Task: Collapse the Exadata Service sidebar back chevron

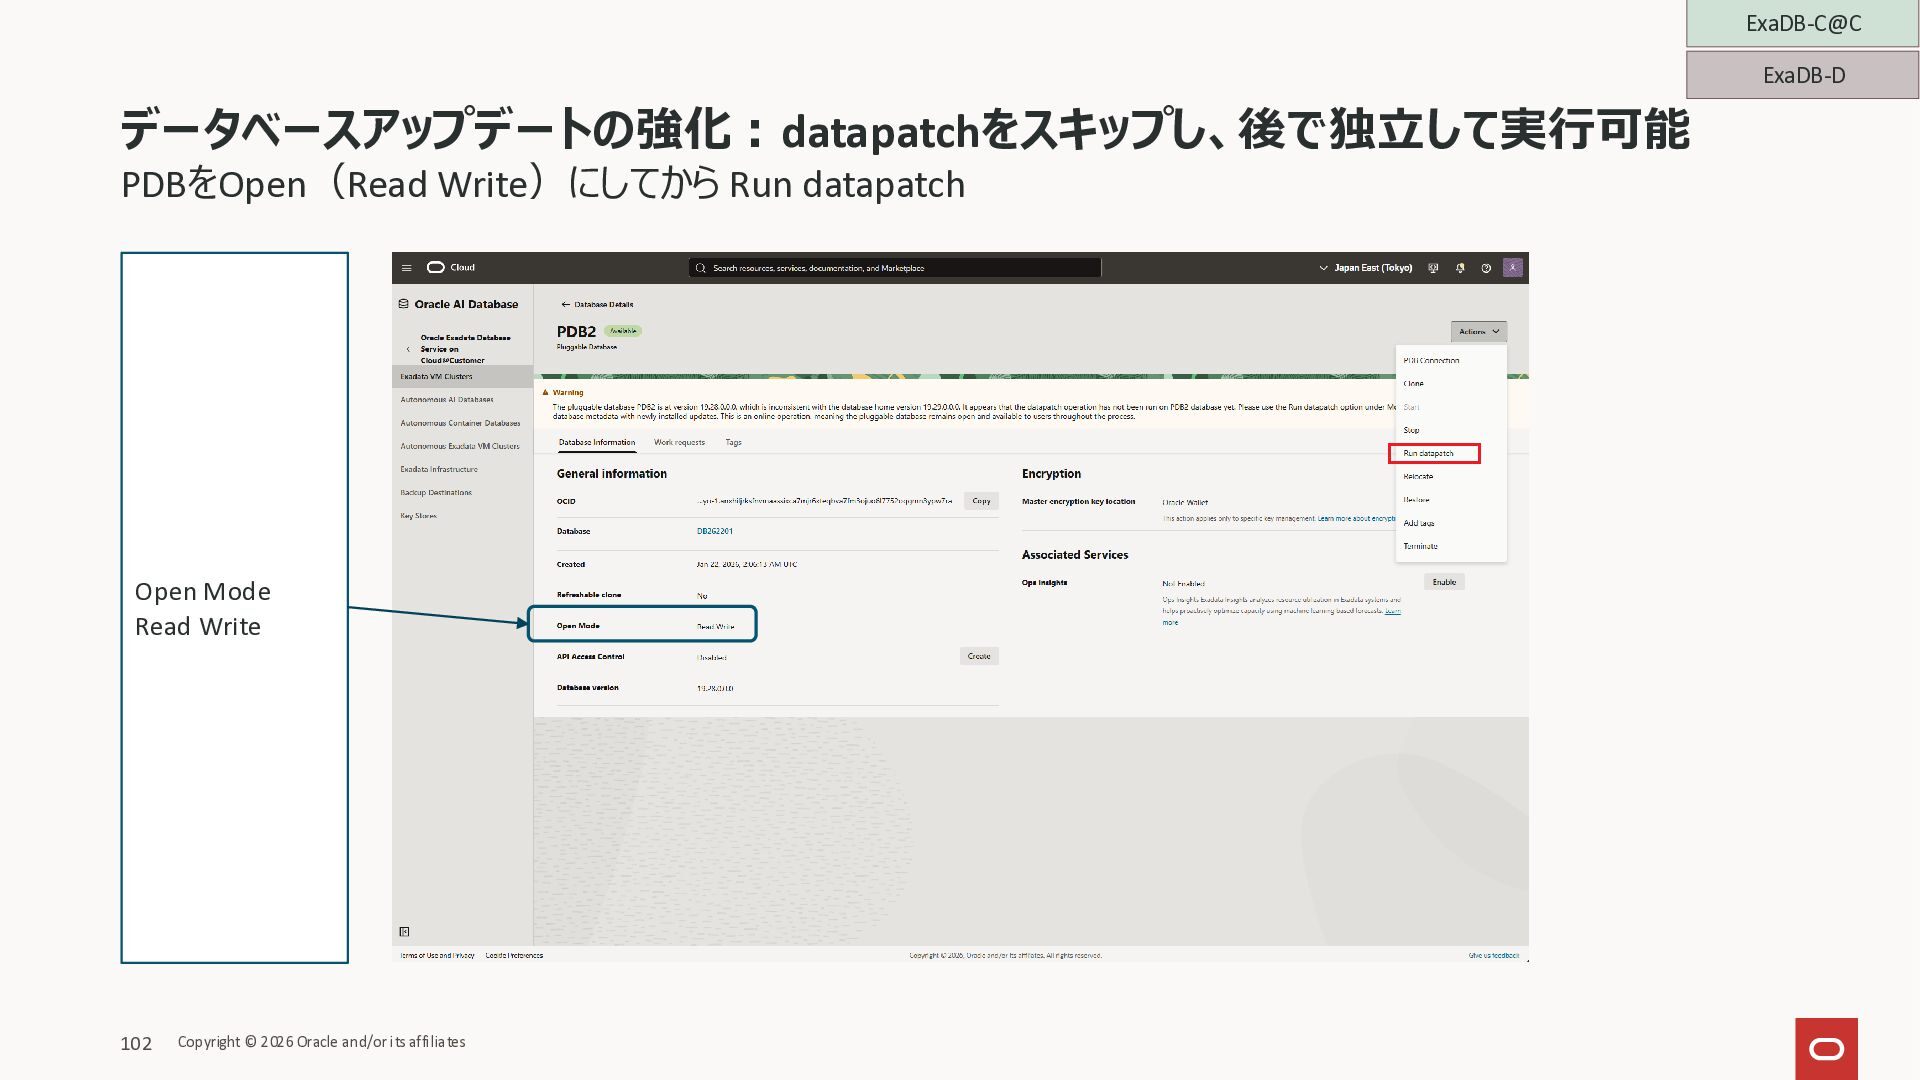Action: tap(408, 349)
